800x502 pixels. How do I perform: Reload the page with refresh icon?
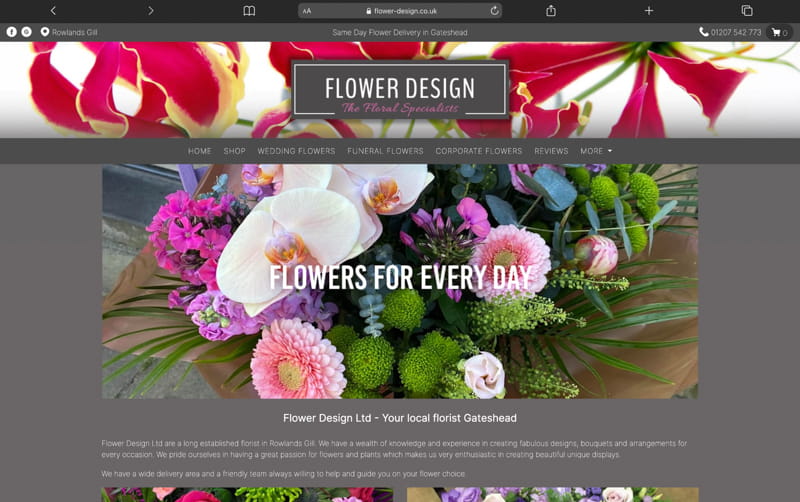(494, 11)
